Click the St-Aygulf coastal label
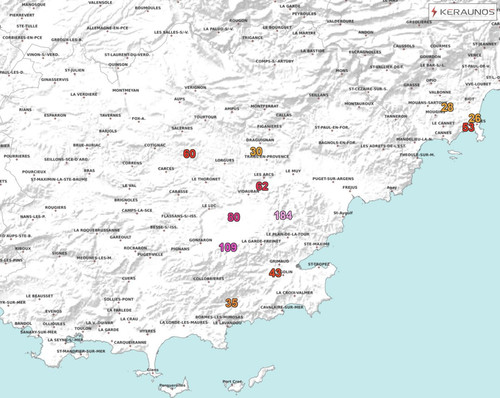 pyautogui.click(x=343, y=213)
